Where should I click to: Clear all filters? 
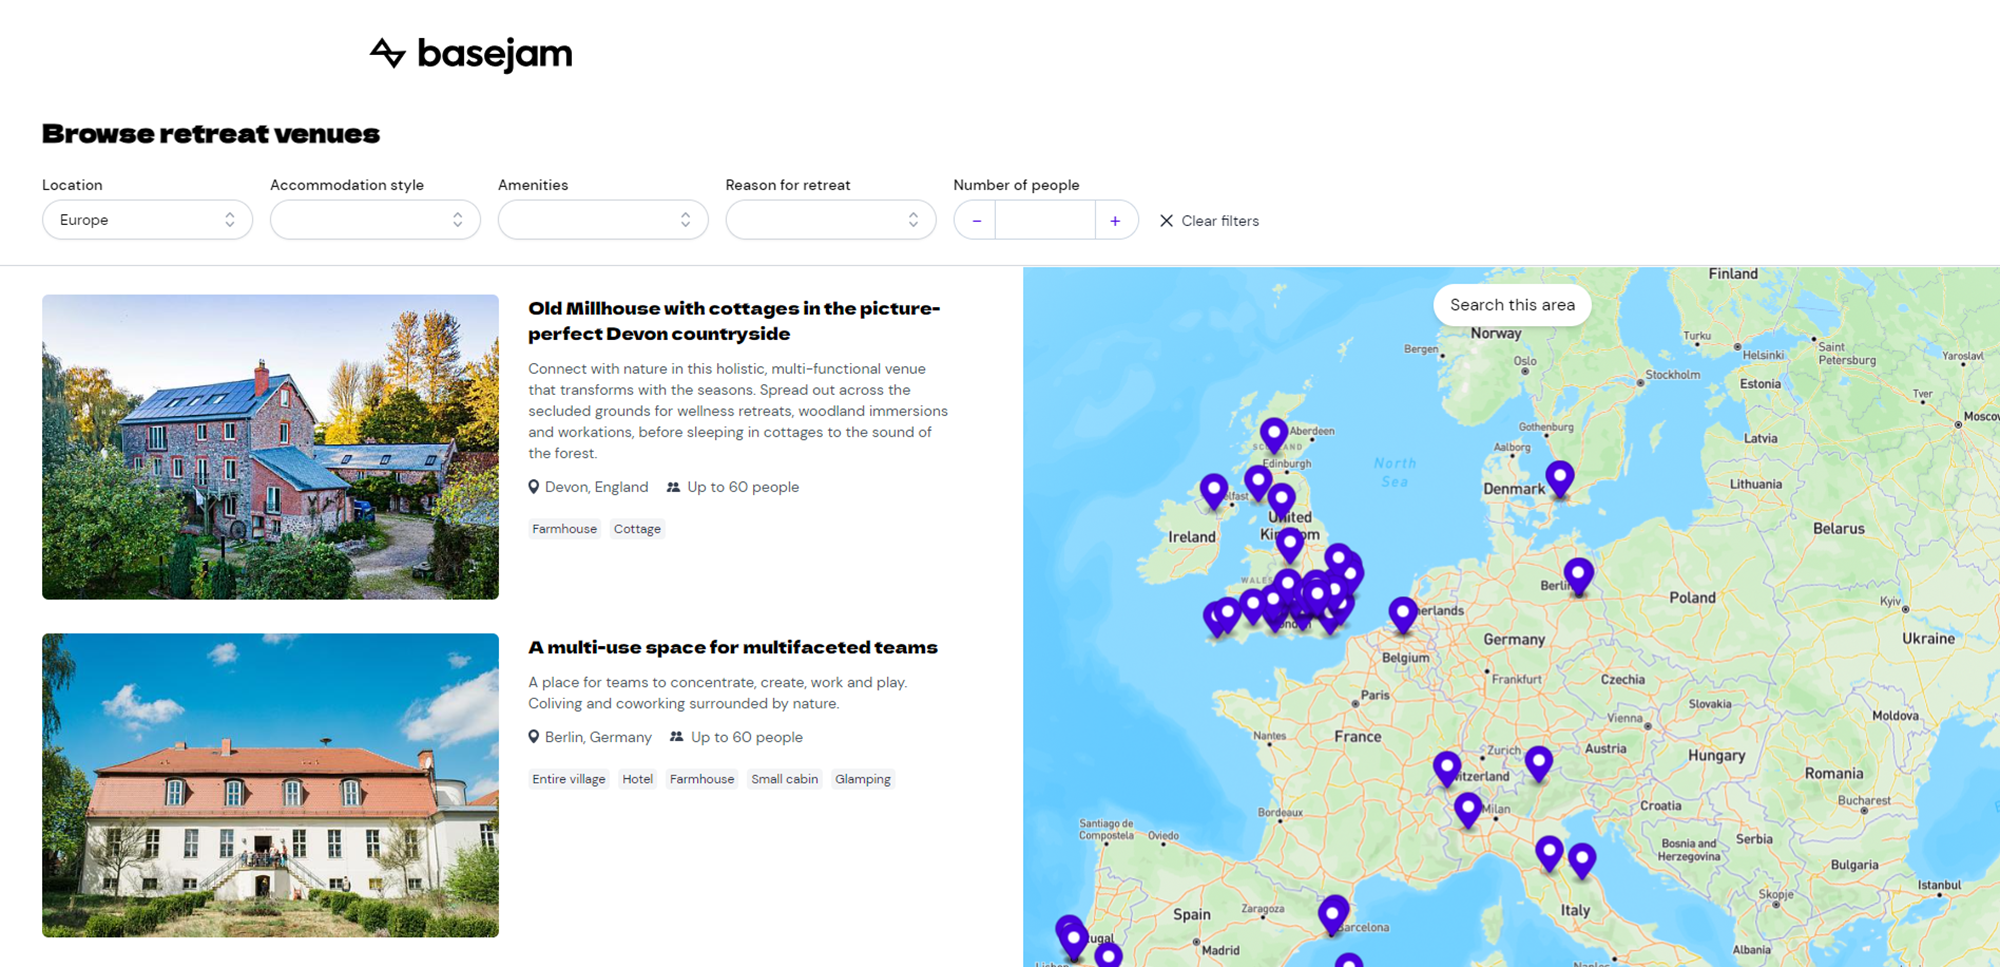(1209, 221)
